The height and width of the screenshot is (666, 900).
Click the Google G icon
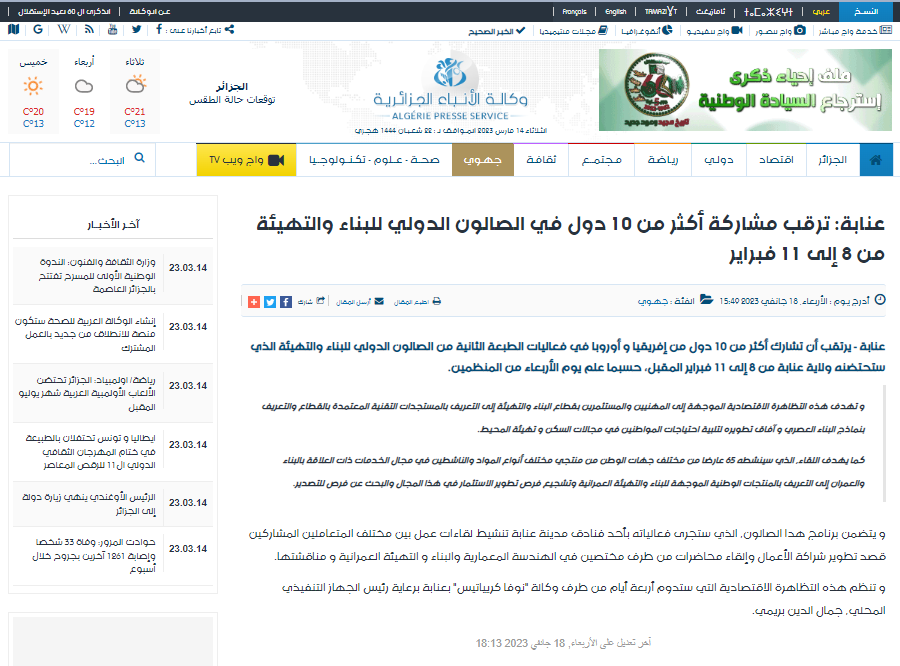(x=38, y=29)
